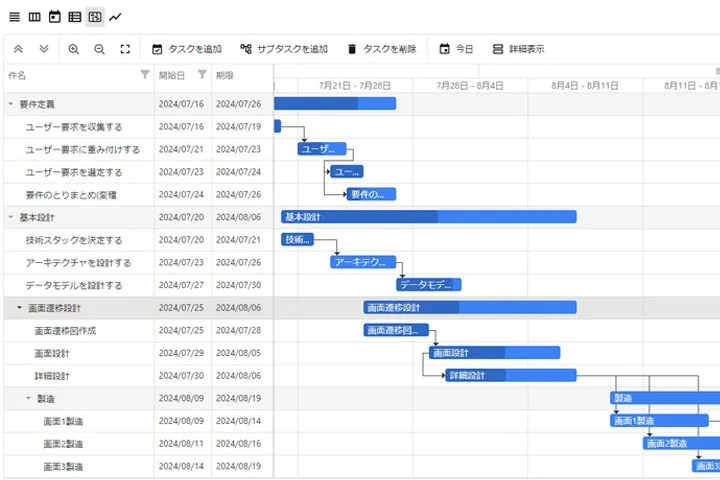Open the list view icon
The width and height of the screenshot is (720, 480).
coord(15,17)
